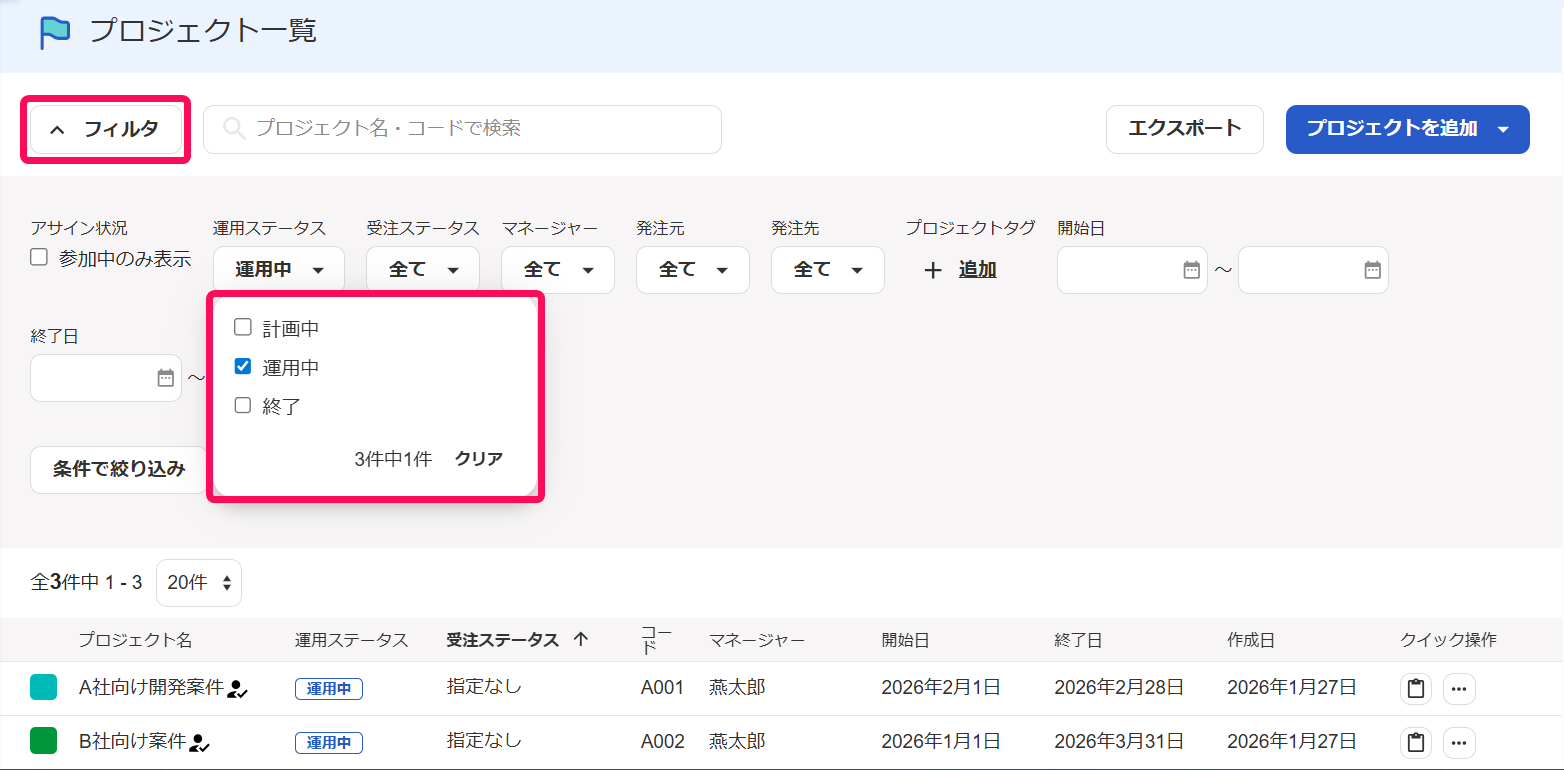This screenshot has height=770, width=1564.
Task: Click 2026年2月28日 end date cell
Action: (x=1119, y=688)
